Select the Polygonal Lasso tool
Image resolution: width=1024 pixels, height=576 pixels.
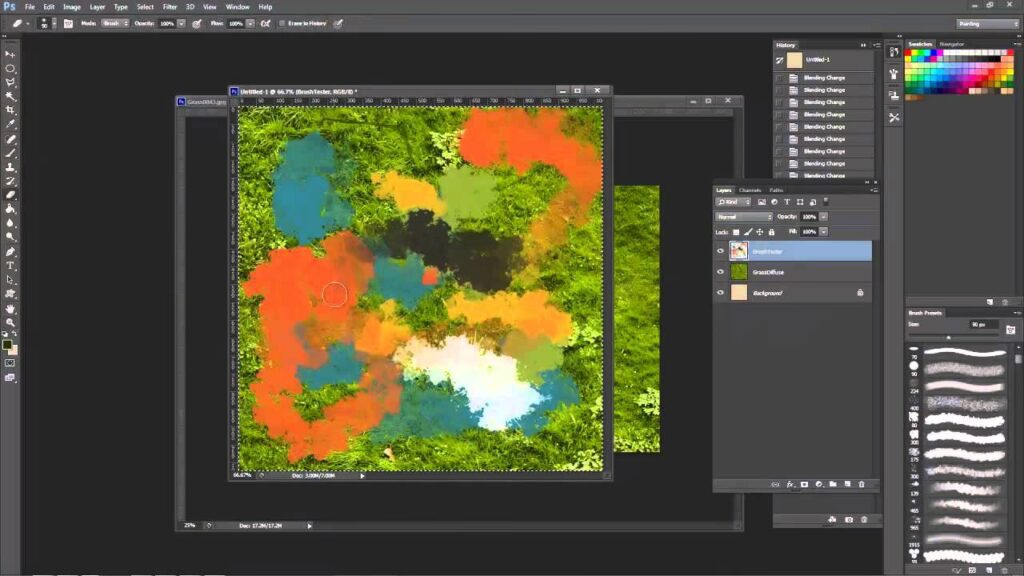pyautogui.click(x=10, y=82)
